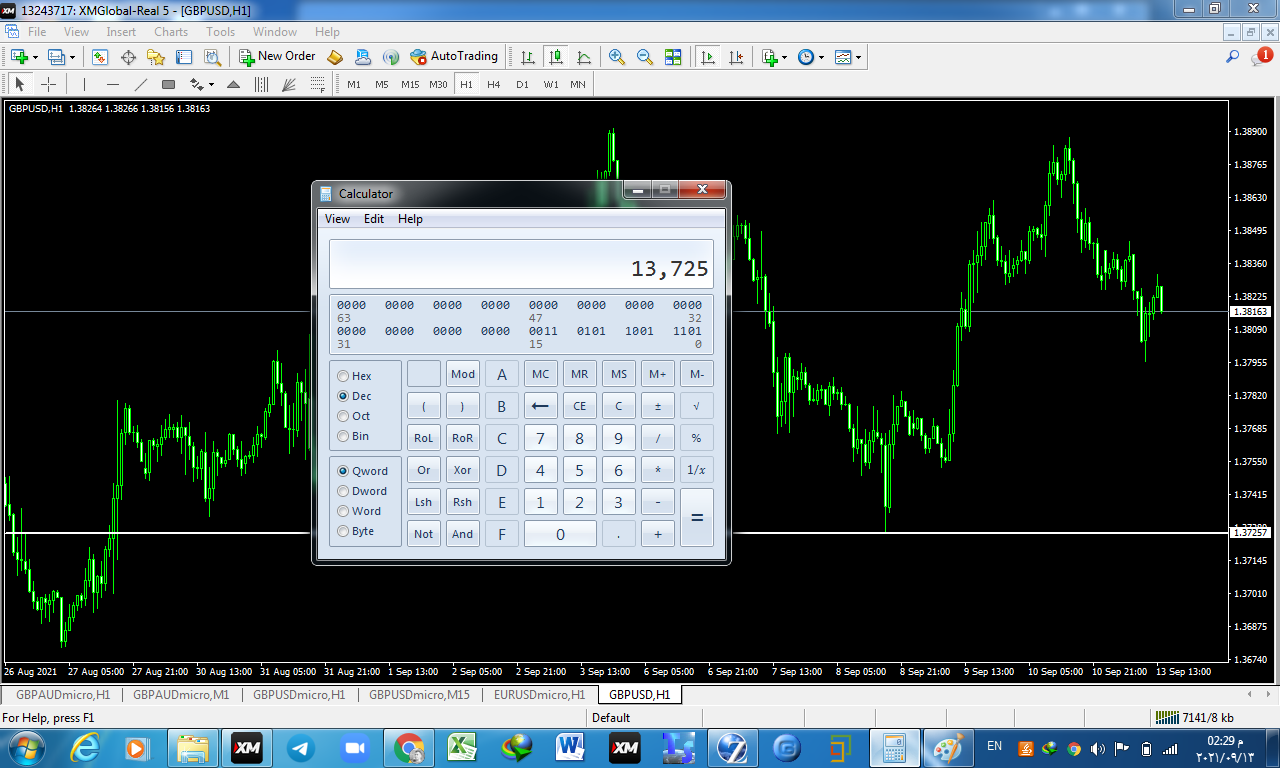Click the Windows Start button
The height and width of the screenshot is (768, 1280).
coord(25,747)
